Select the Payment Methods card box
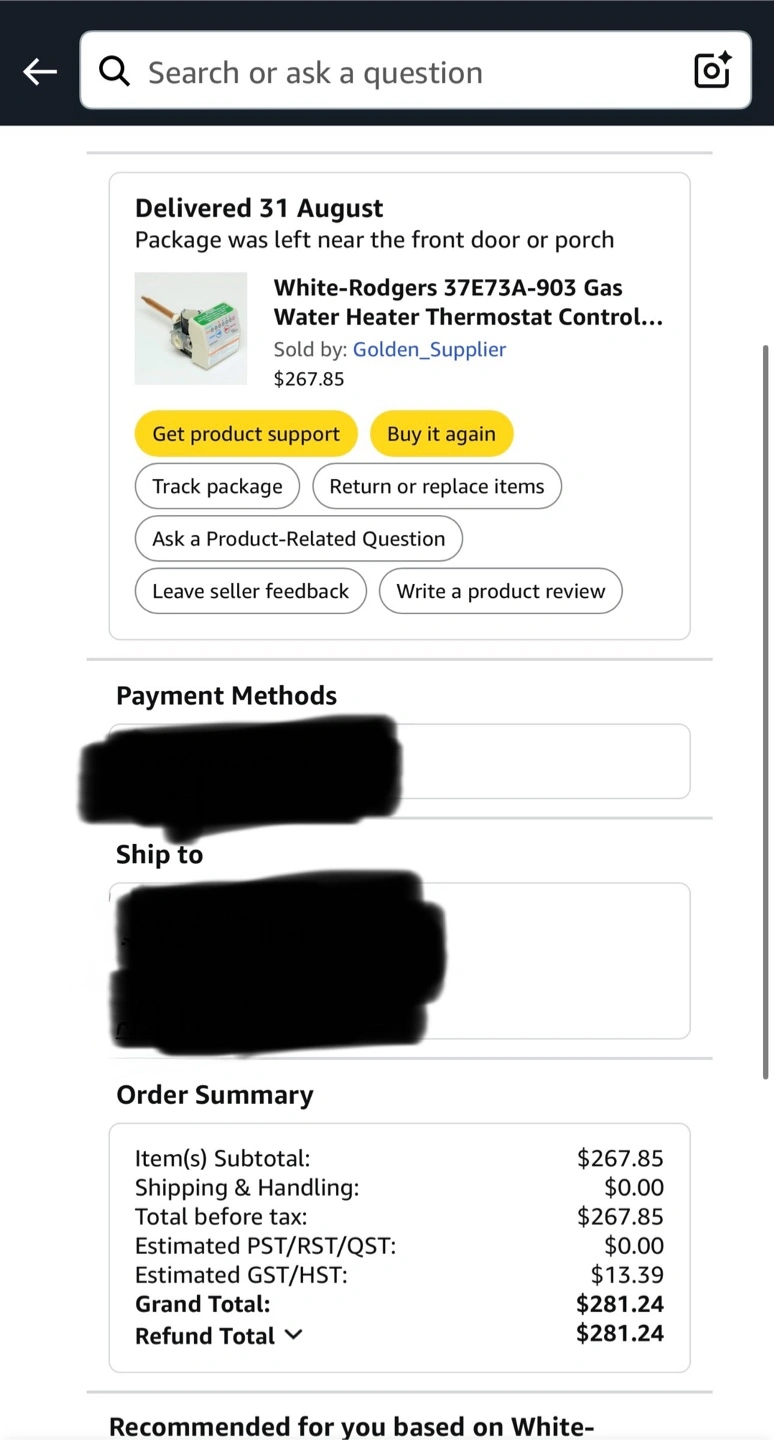Image resolution: width=774 pixels, height=1440 pixels. [x=399, y=761]
